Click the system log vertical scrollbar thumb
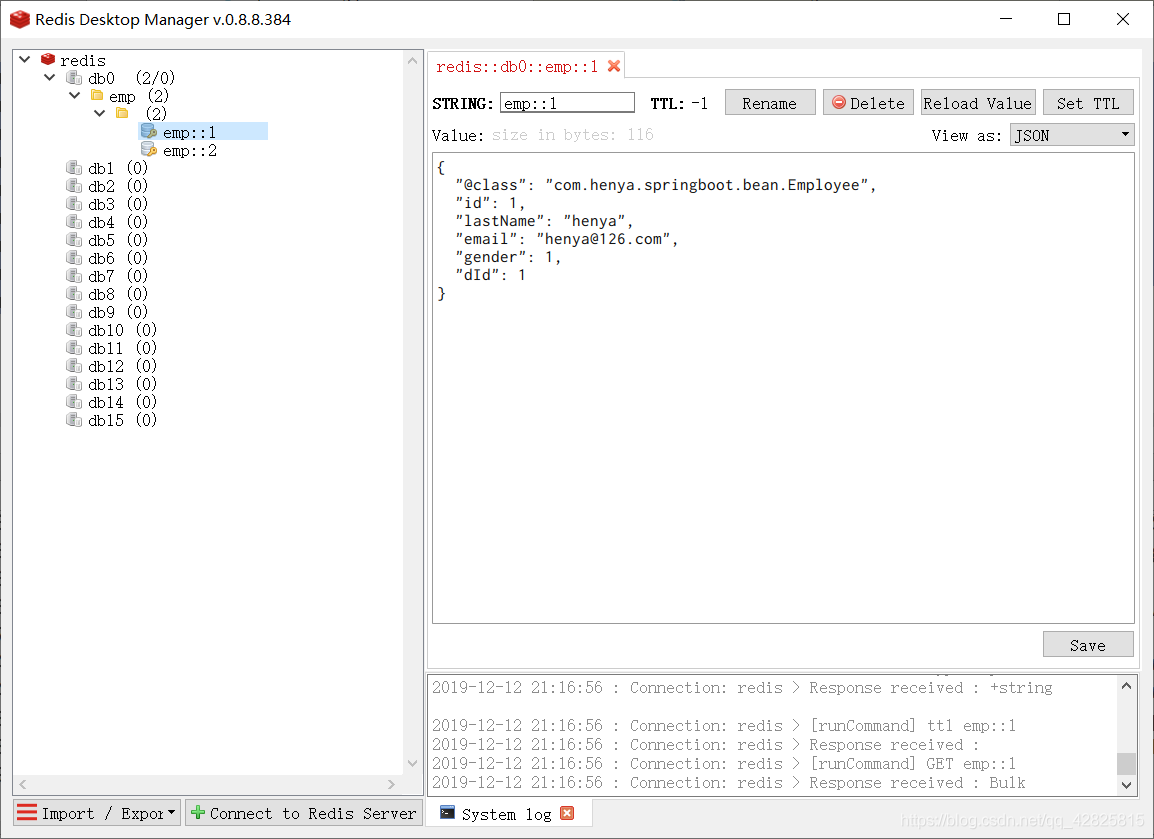This screenshot has width=1154, height=839. pos(1126,763)
